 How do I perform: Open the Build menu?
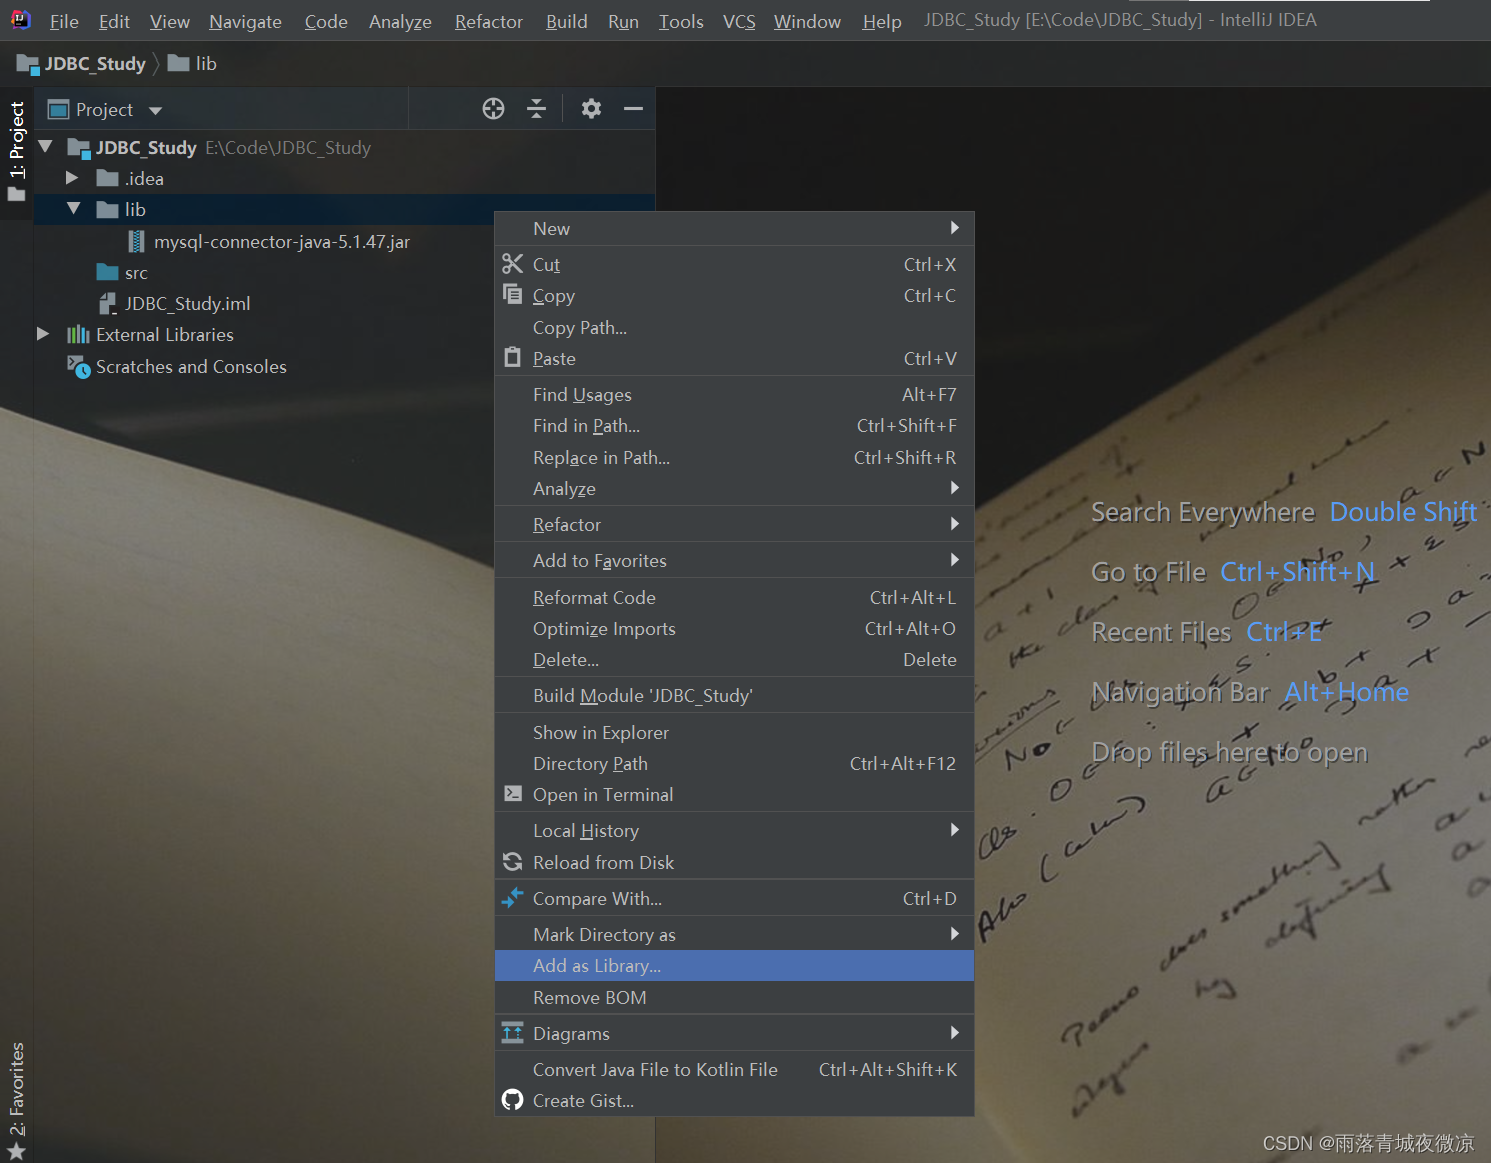pyautogui.click(x=566, y=21)
